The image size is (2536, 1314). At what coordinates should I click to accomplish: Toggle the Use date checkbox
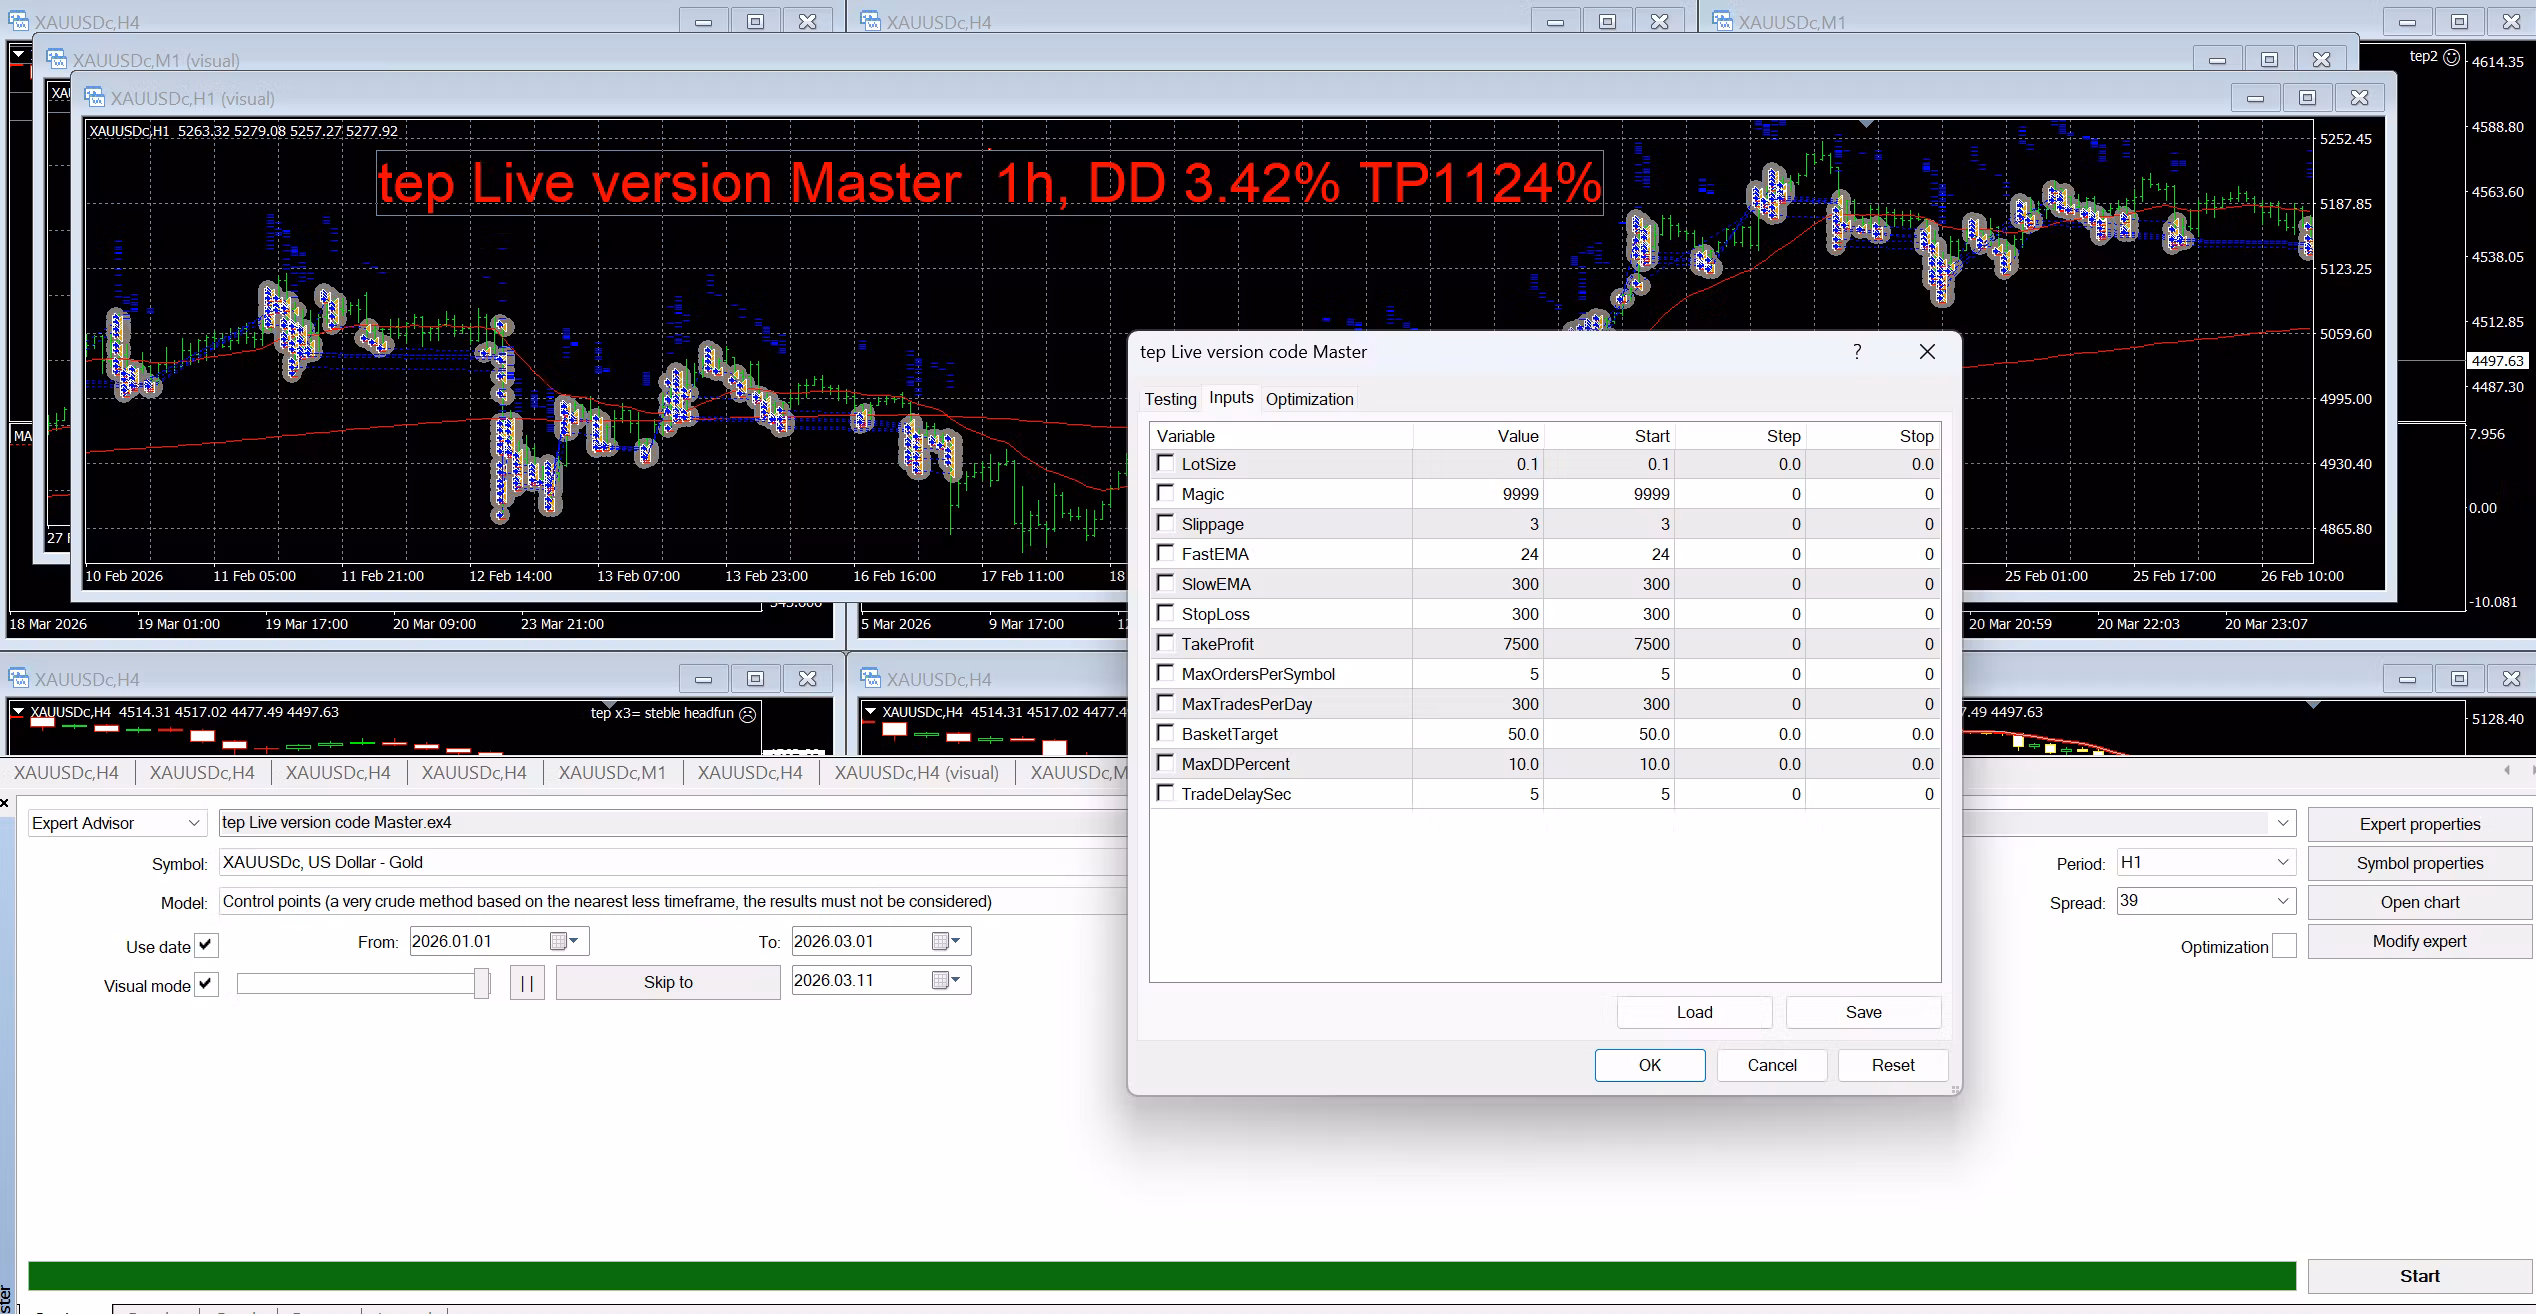point(206,945)
